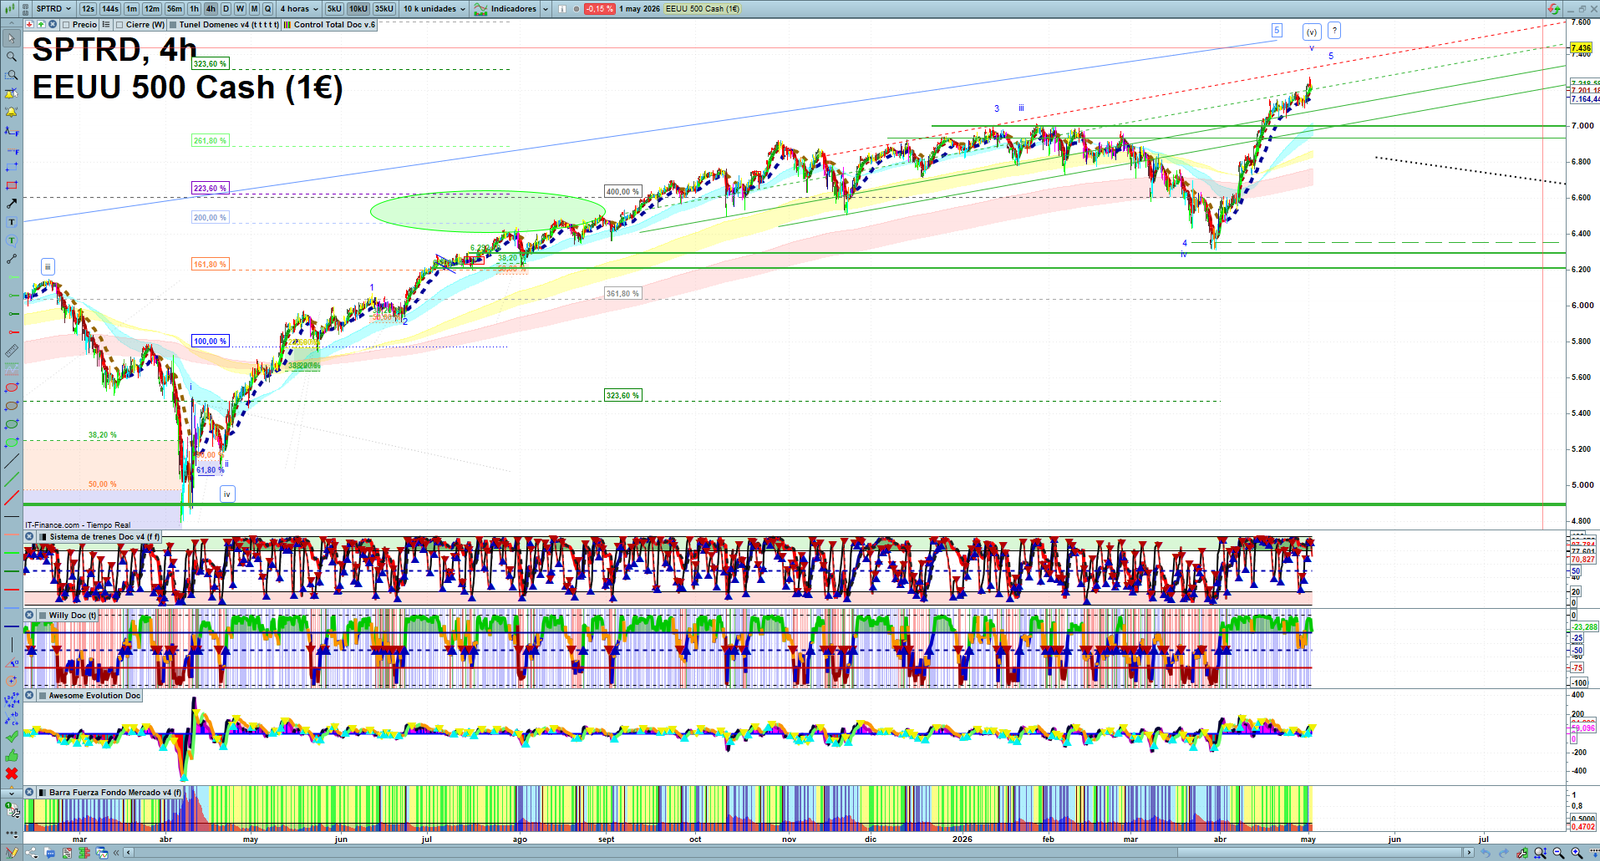Screen dimensions: 1600x861
Task: Click the red plus add-indicator icon
Action: (29, 24)
